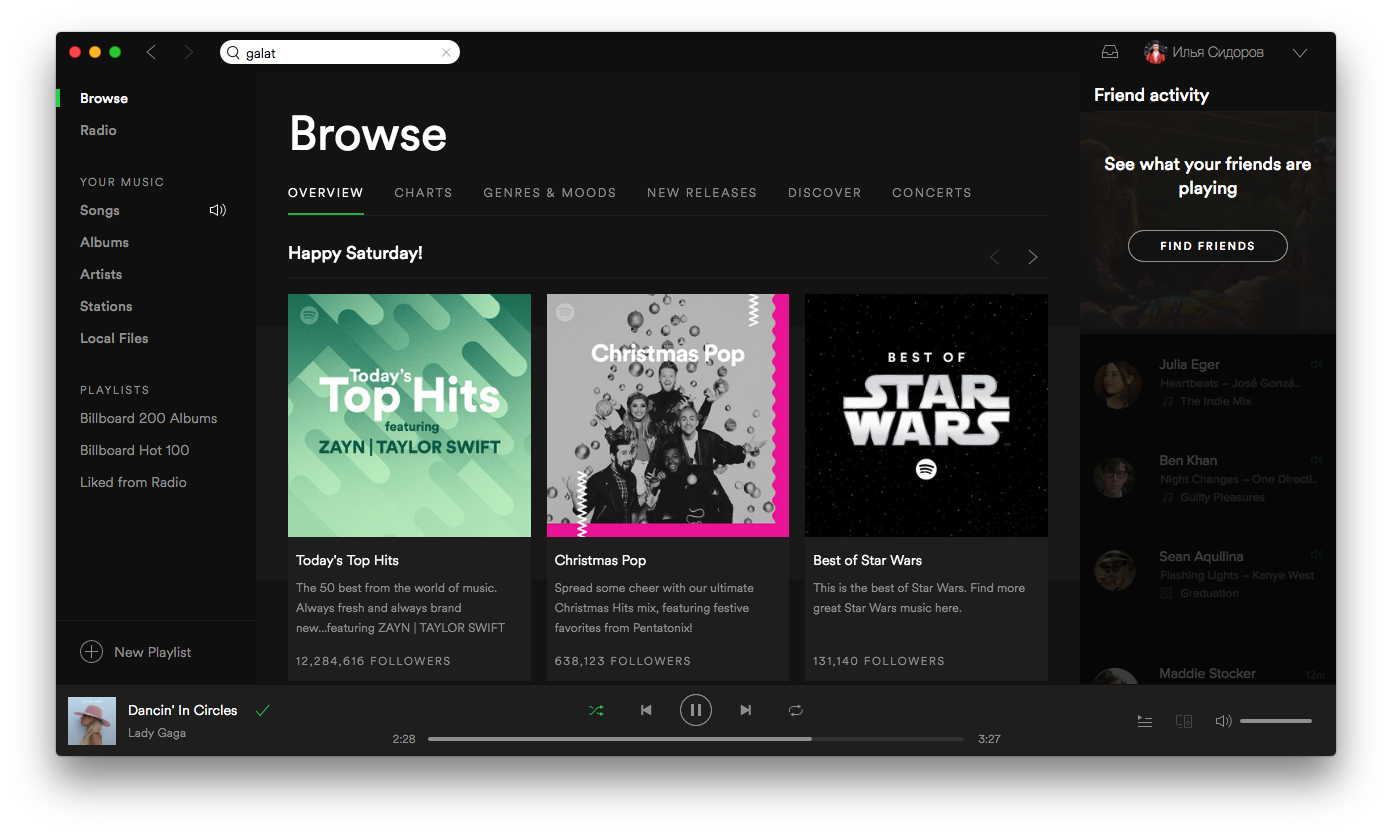
Task: Click the Best of Star Wars title
Action: pos(867,560)
